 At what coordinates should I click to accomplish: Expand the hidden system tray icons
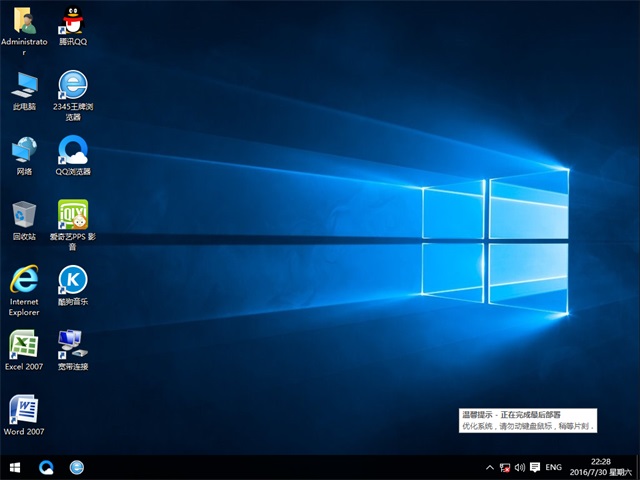(x=489, y=467)
